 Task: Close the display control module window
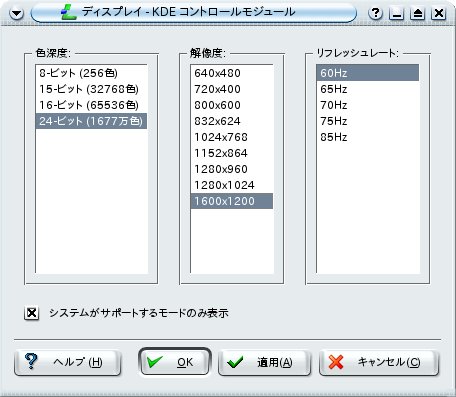point(439,13)
